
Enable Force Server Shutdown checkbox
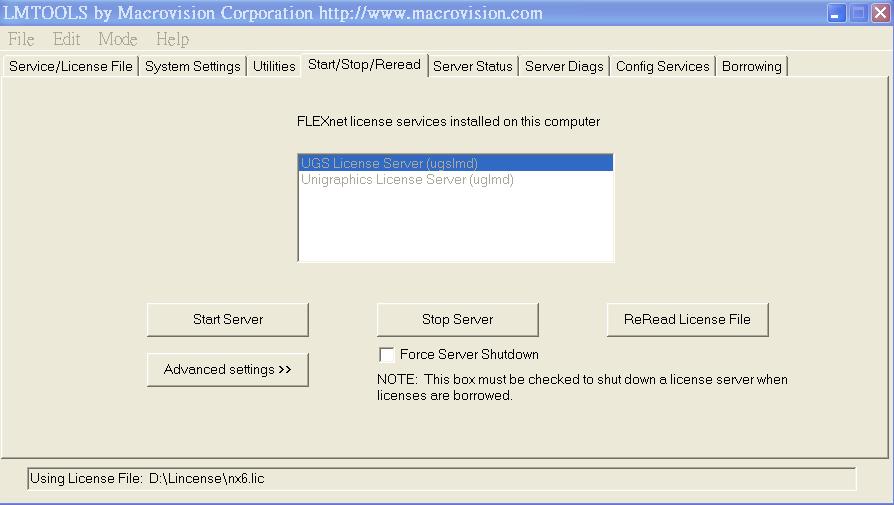(x=387, y=355)
